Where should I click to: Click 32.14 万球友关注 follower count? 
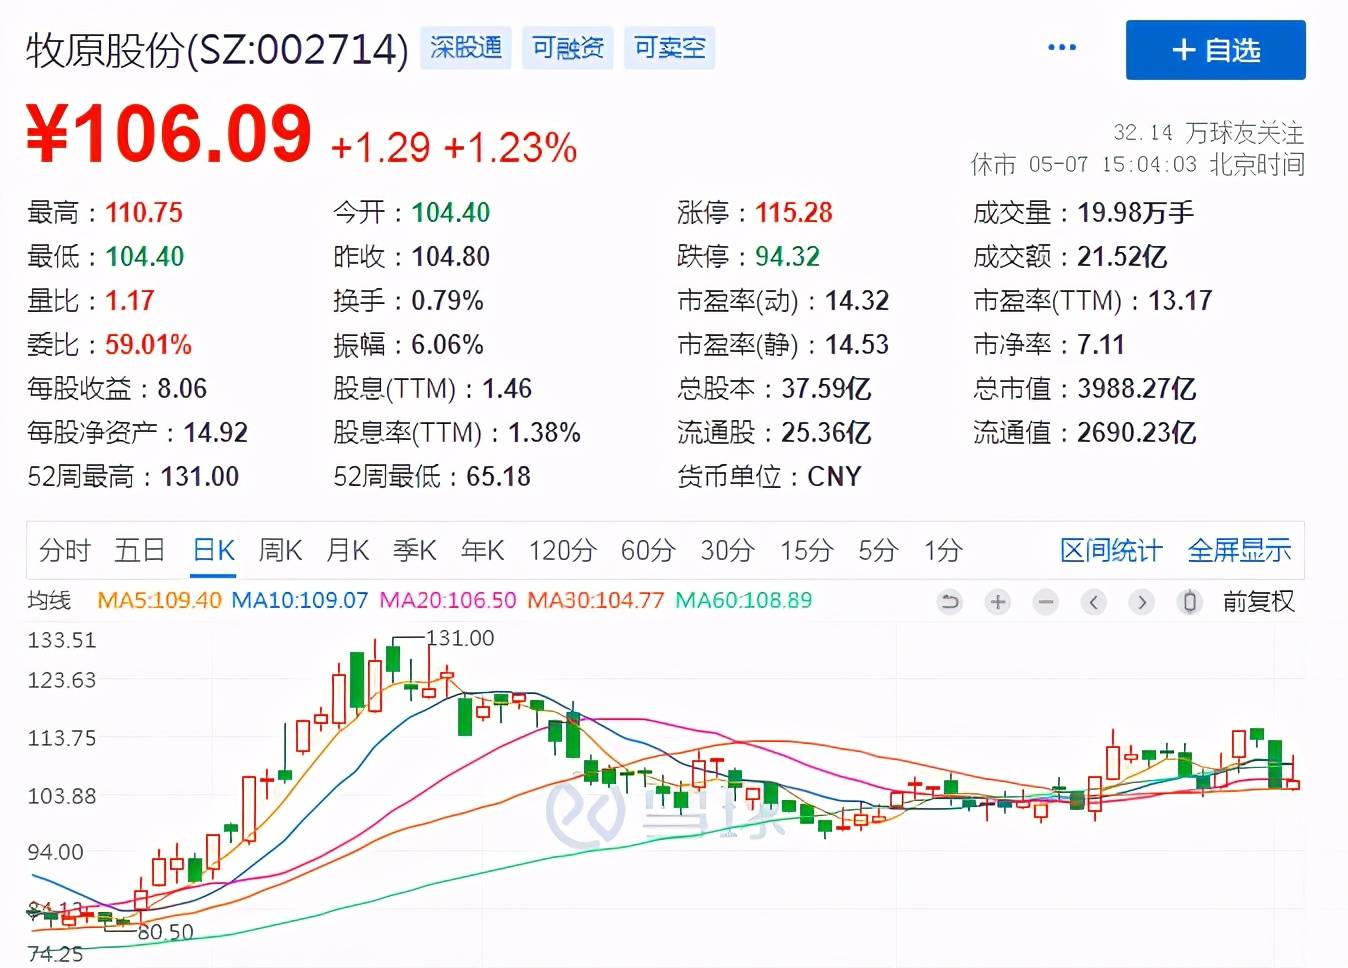coord(1208,132)
